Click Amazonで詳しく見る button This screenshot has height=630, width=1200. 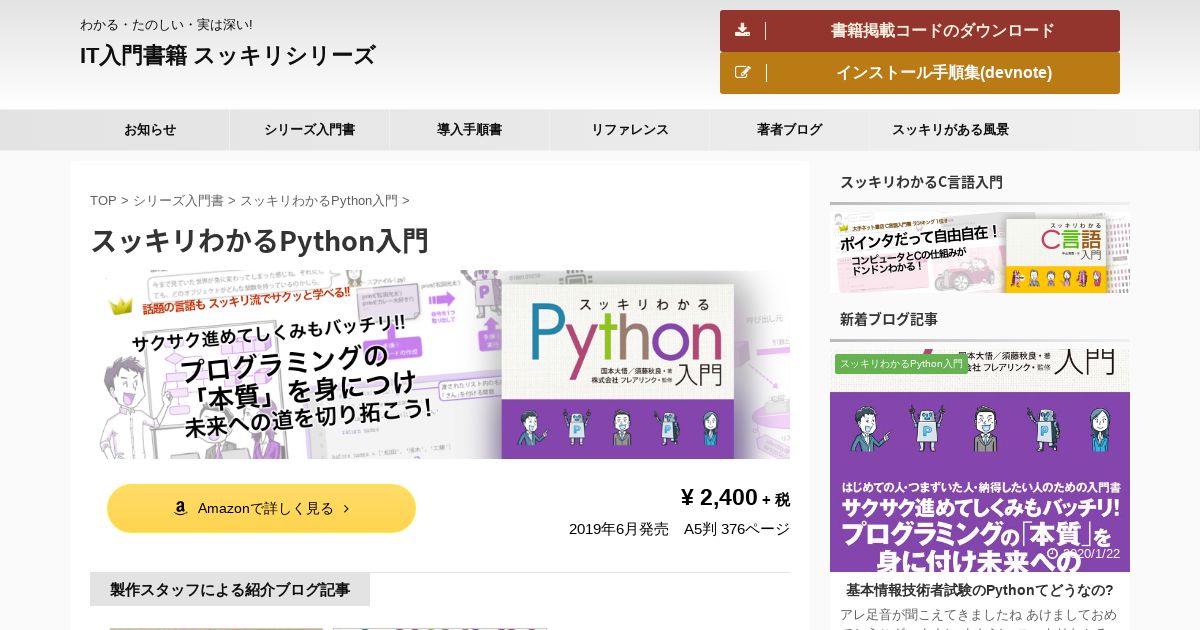coord(261,508)
